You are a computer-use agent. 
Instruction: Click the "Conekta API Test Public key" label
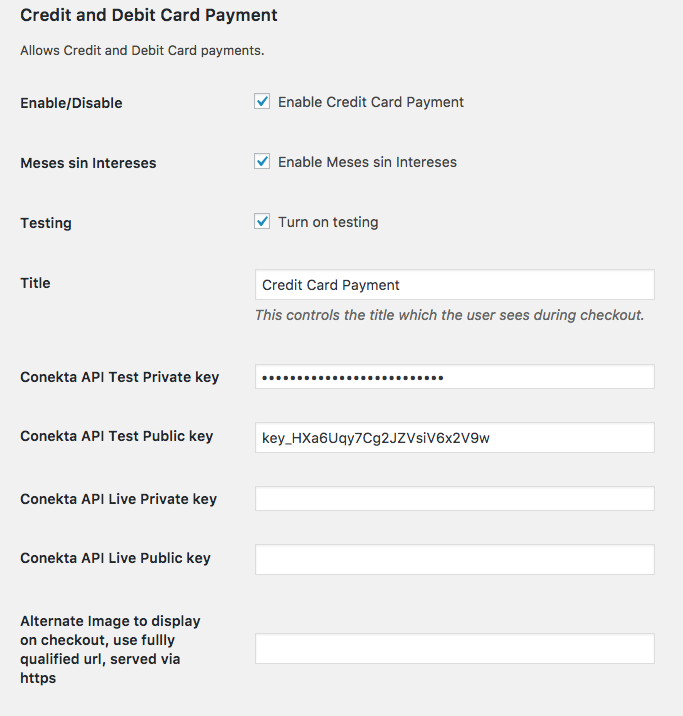pyautogui.click(x=116, y=436)
